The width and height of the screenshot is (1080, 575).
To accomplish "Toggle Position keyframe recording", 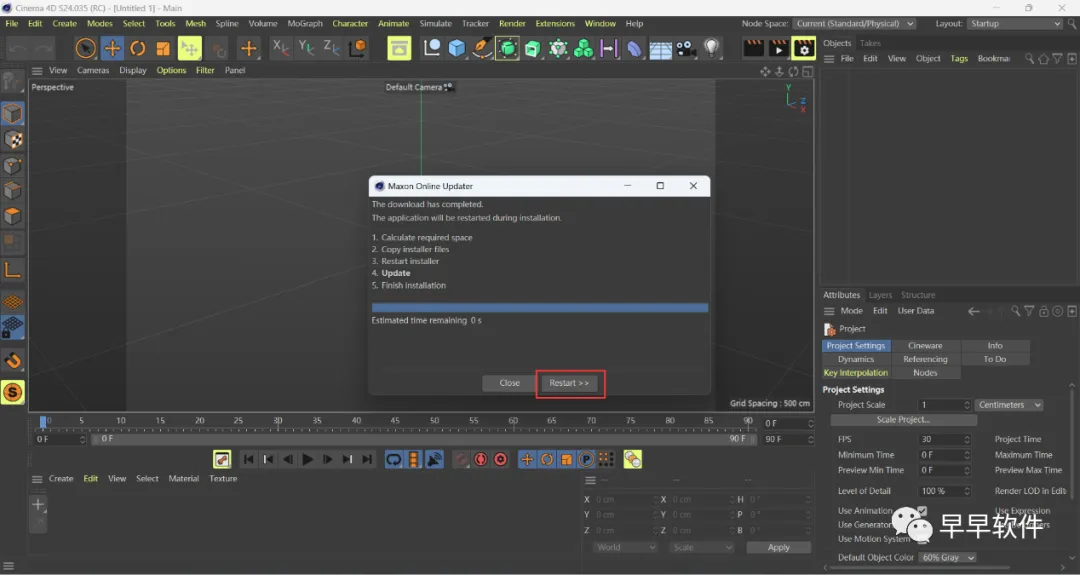I will tap(527, 459).
